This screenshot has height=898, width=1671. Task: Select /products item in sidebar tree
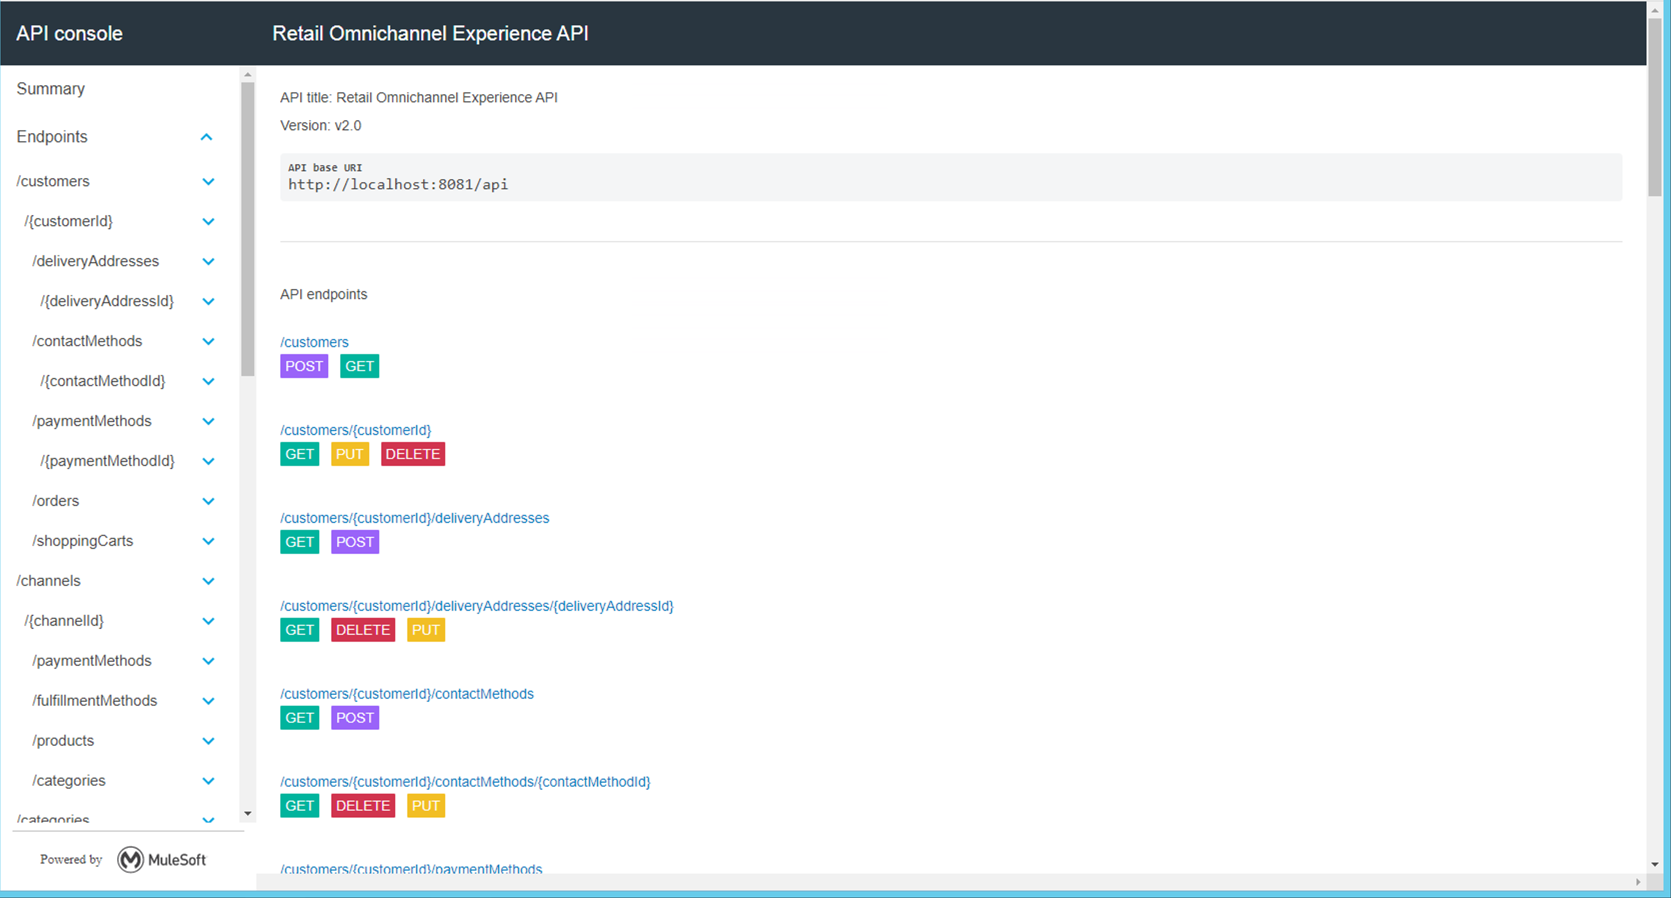click(63, 741)
